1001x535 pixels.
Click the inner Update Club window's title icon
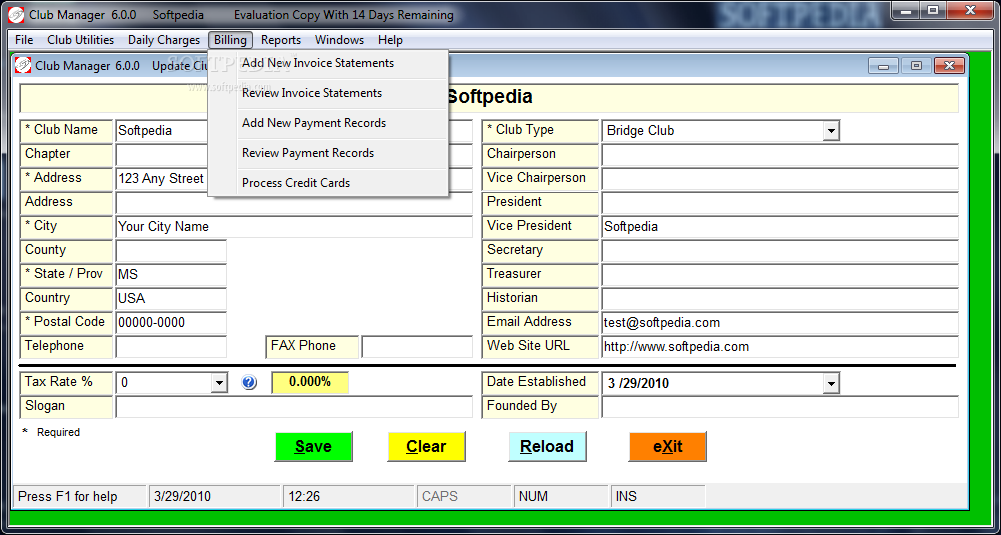(23, 65)
